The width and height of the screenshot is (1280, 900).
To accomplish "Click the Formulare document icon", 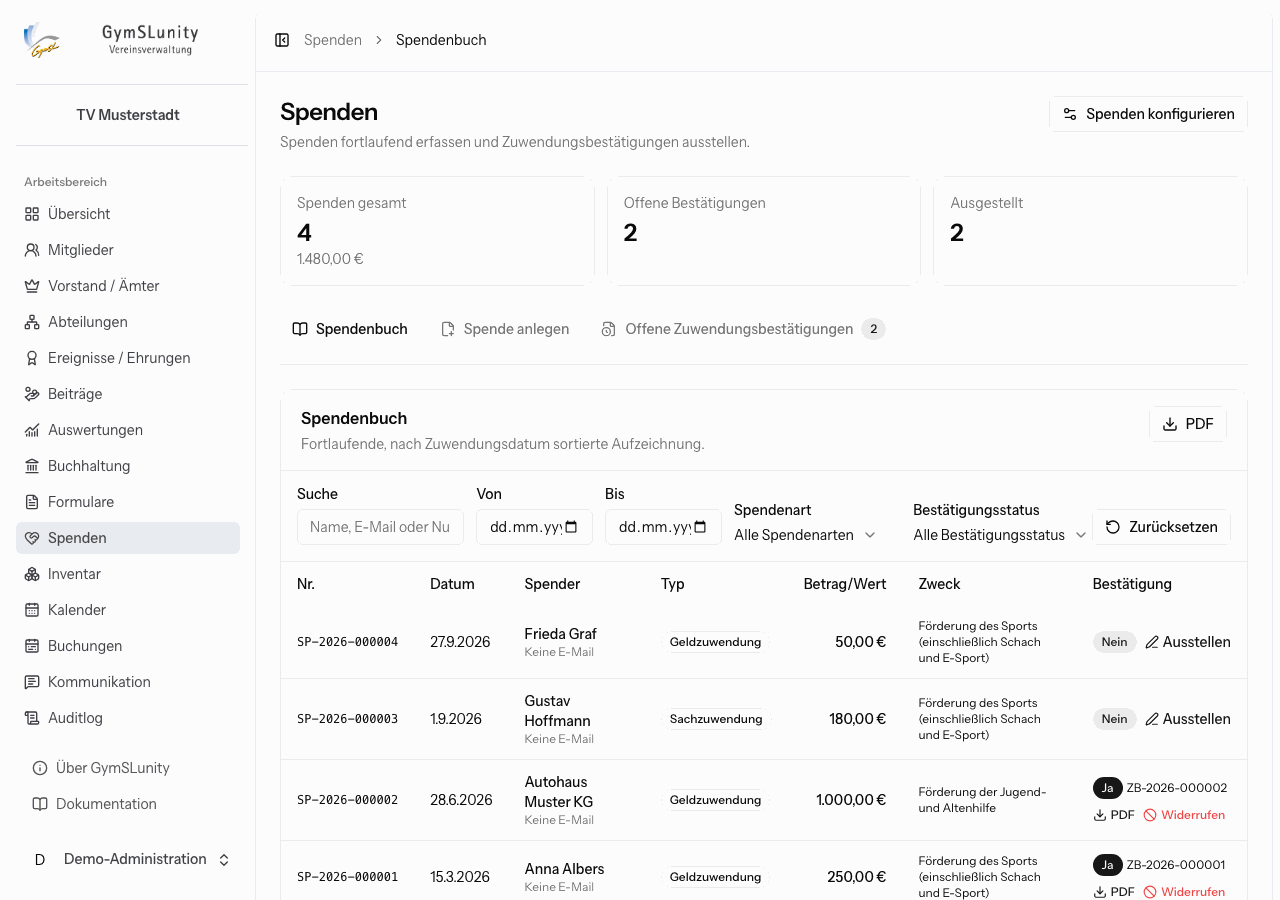I will coord(32,502).
